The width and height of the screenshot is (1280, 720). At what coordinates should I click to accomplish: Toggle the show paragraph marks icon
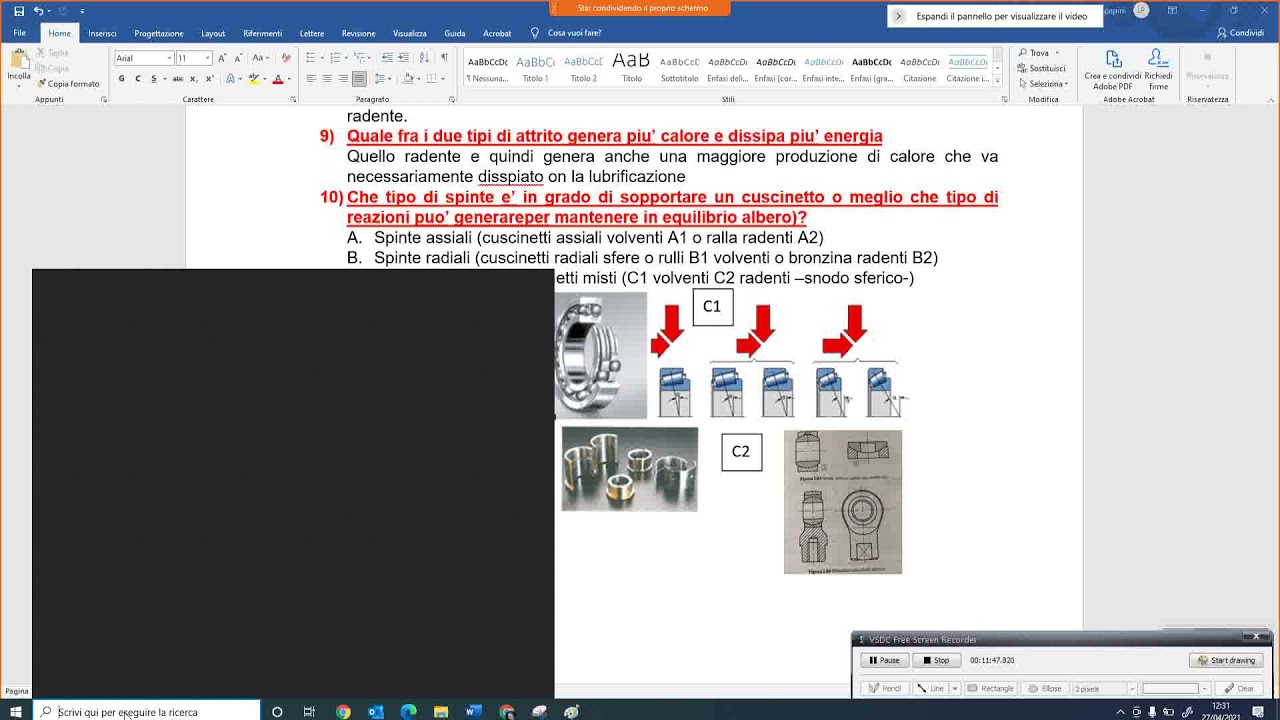pyautogui.click(x=444, y=58)
